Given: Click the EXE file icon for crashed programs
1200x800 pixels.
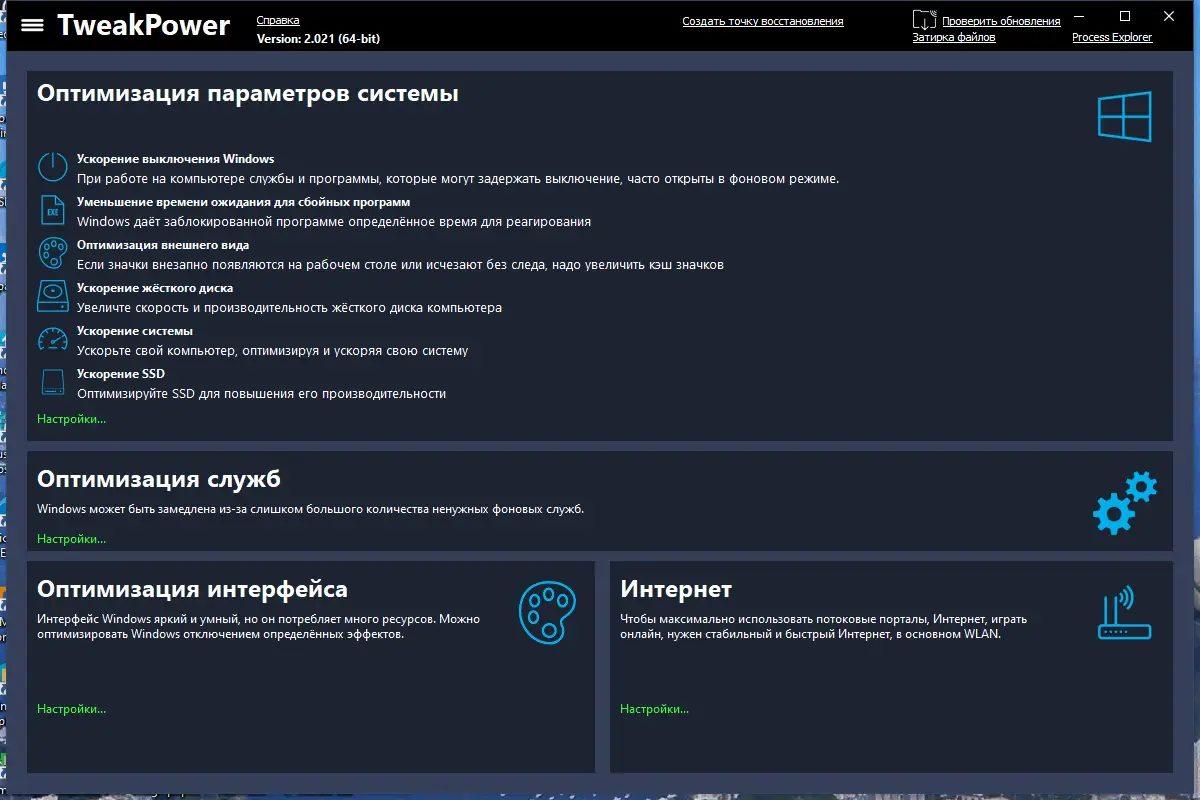Looking at the screenshot, I should click(x=52, y=210).
